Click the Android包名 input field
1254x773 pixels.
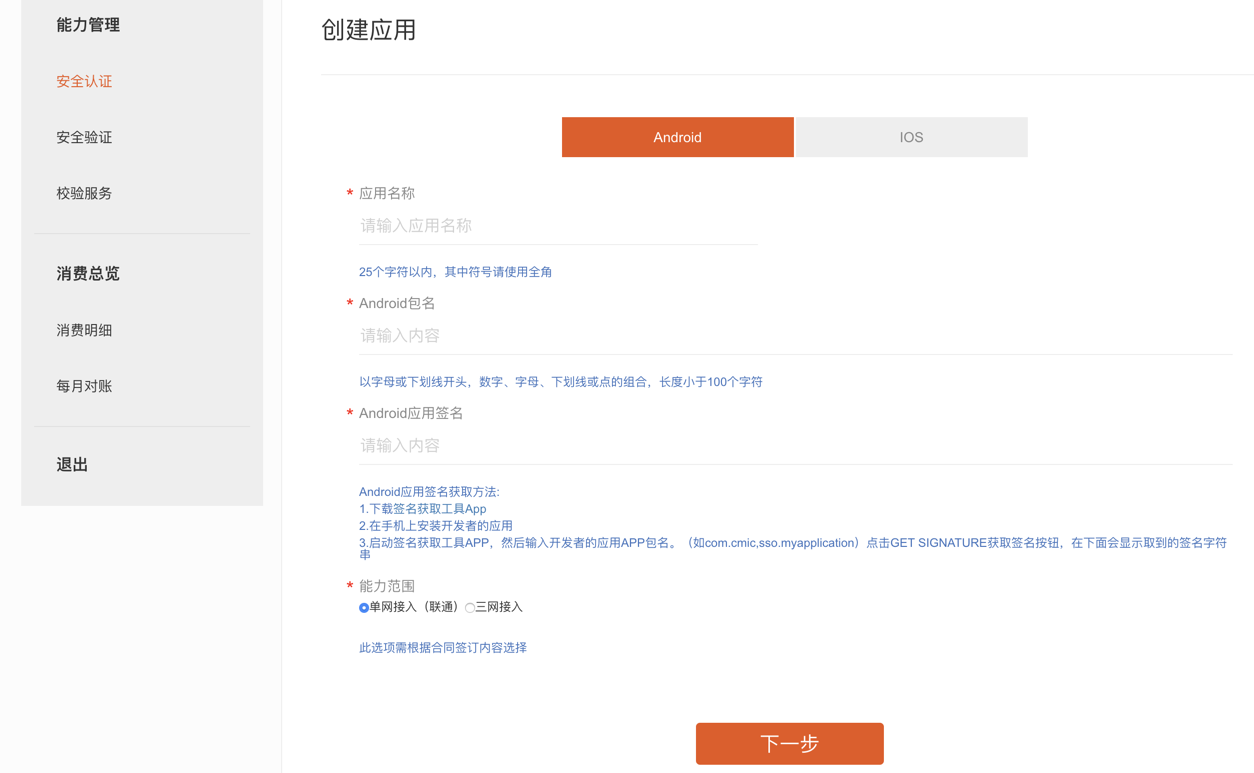point(795,336)
